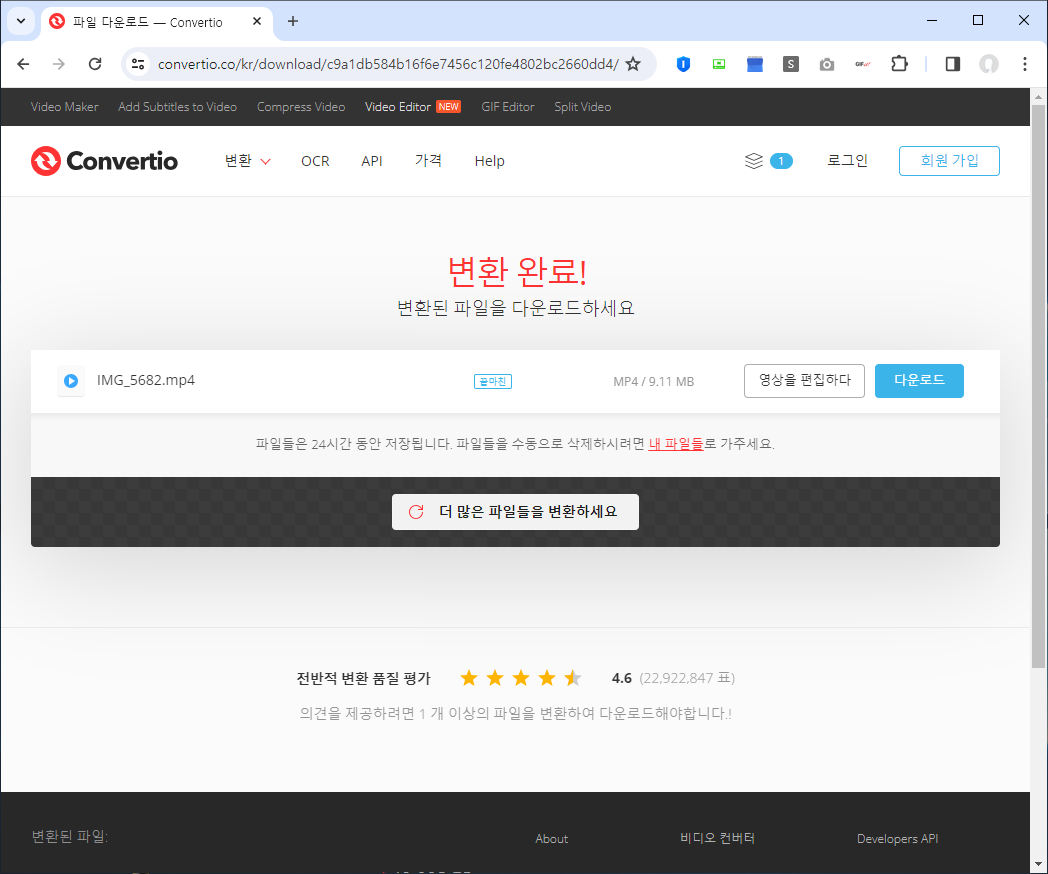
Task: Open the Chrome side panel icon
Action: (x=952, y=63)
